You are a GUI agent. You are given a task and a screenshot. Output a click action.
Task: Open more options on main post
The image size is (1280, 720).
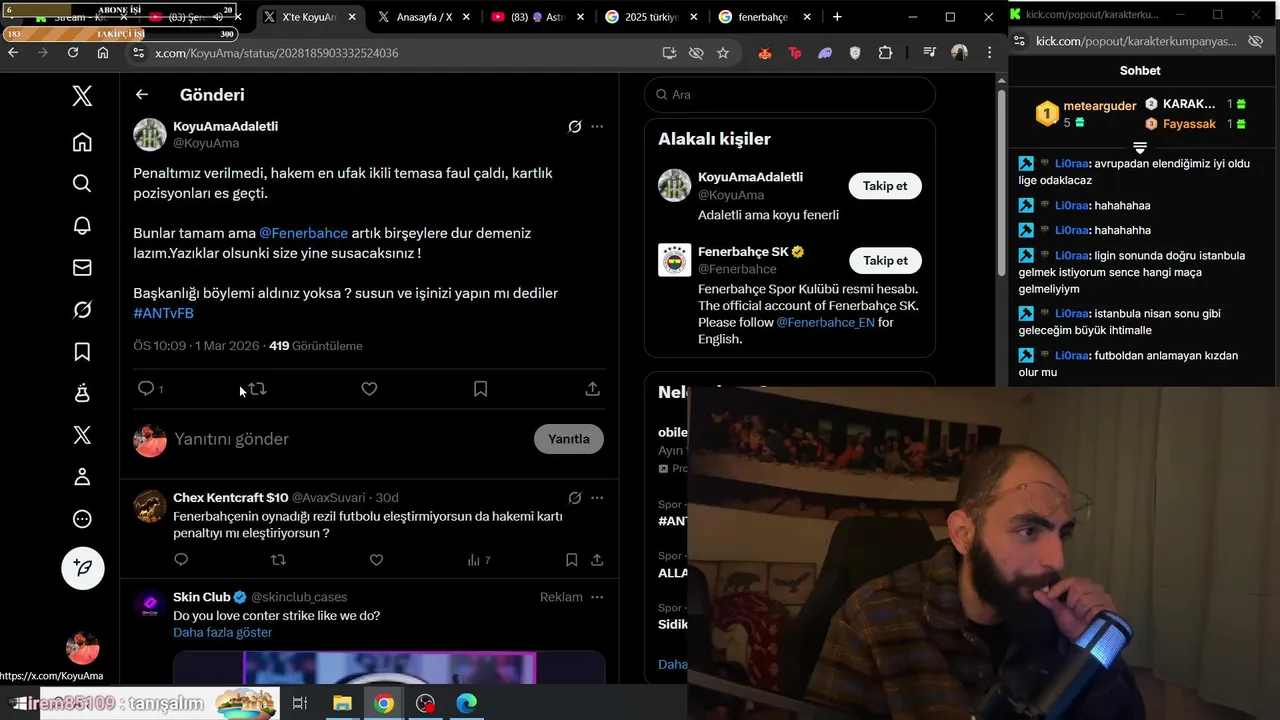point(597,127)
